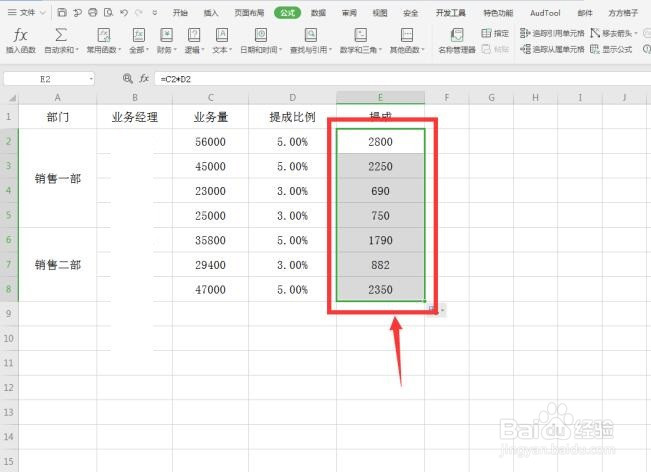Image resolution: width=651 pixels, height=472 pixels.
Task: Select cell with 23000
Action: click(x=210, y=191)
